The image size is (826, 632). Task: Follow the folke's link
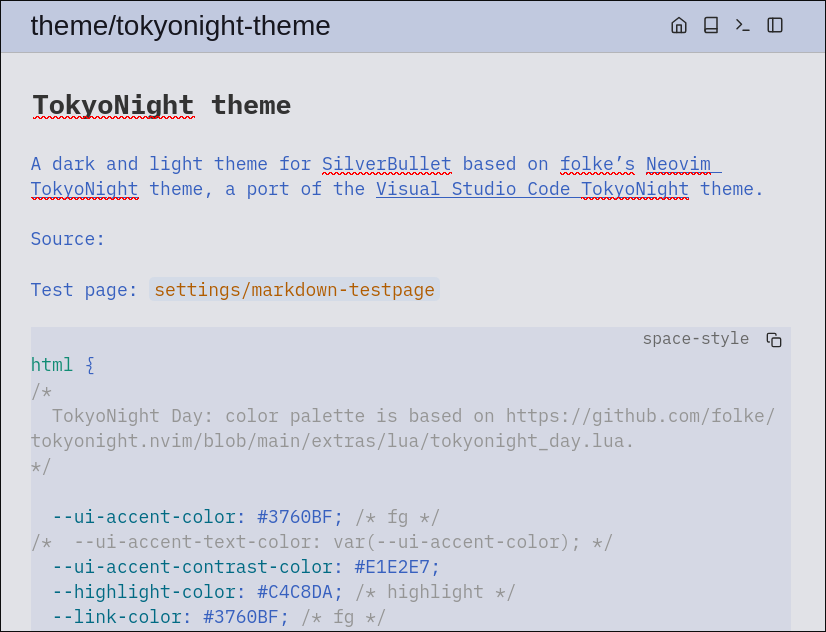click(597, 164)
